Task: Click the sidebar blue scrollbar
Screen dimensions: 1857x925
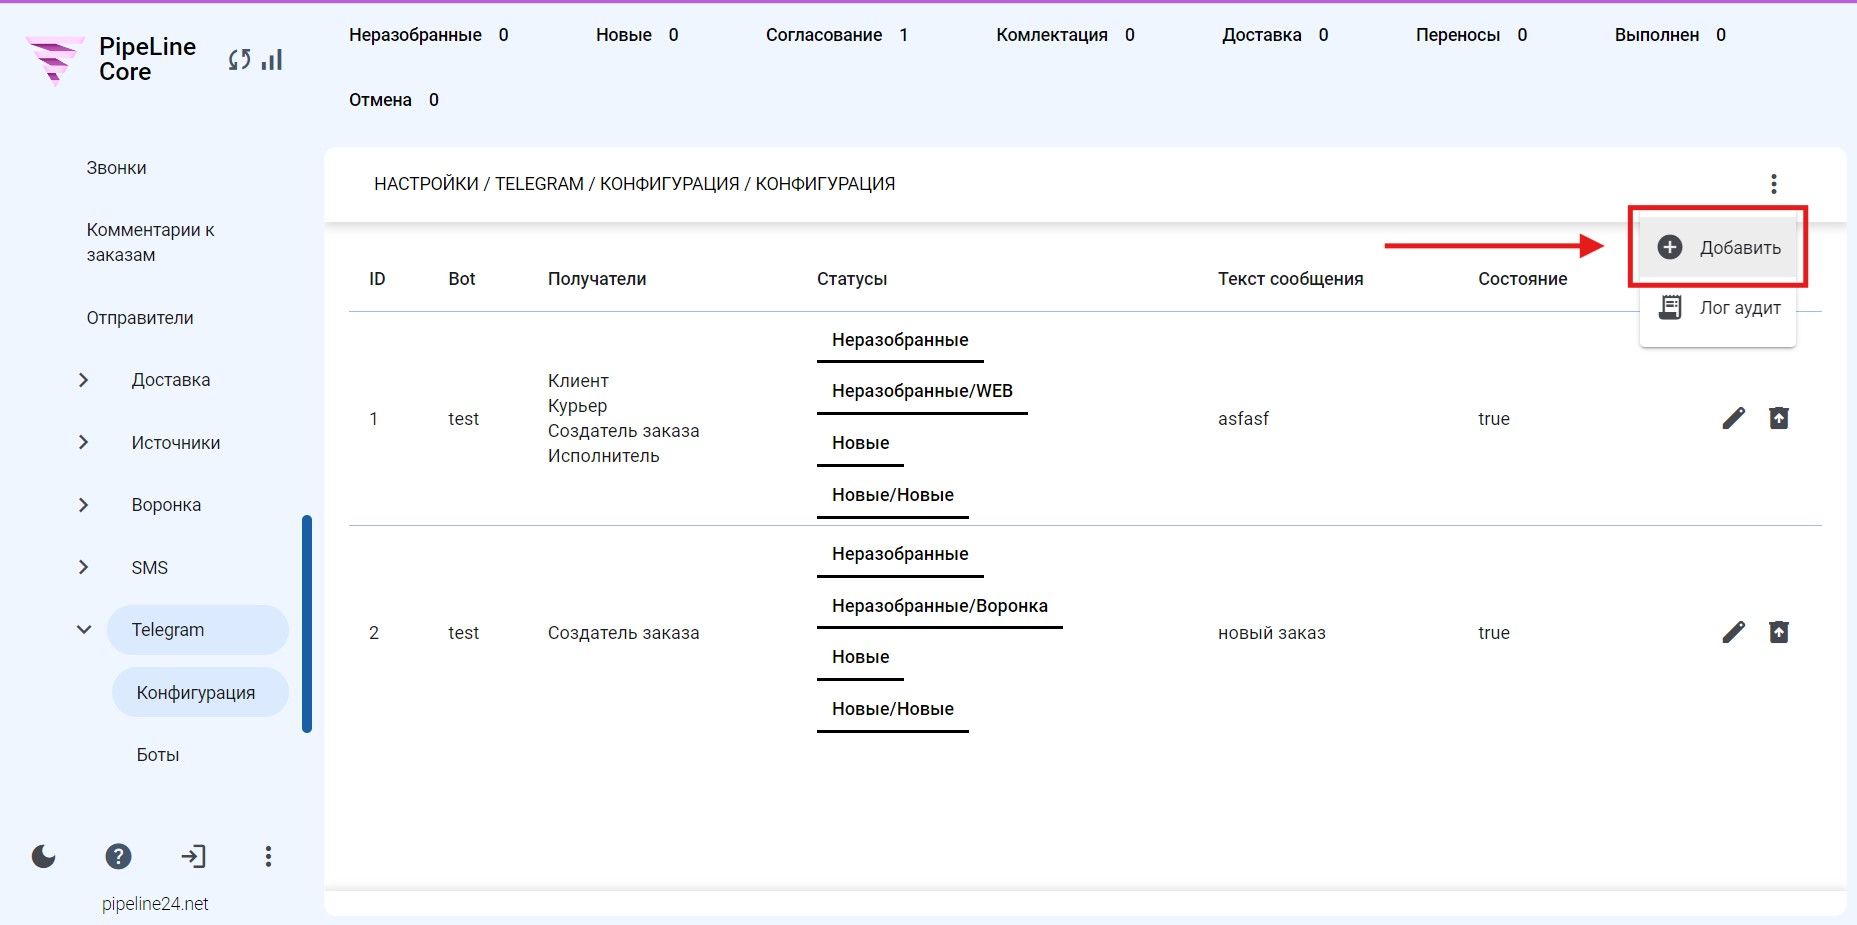Action: (307, 624)
